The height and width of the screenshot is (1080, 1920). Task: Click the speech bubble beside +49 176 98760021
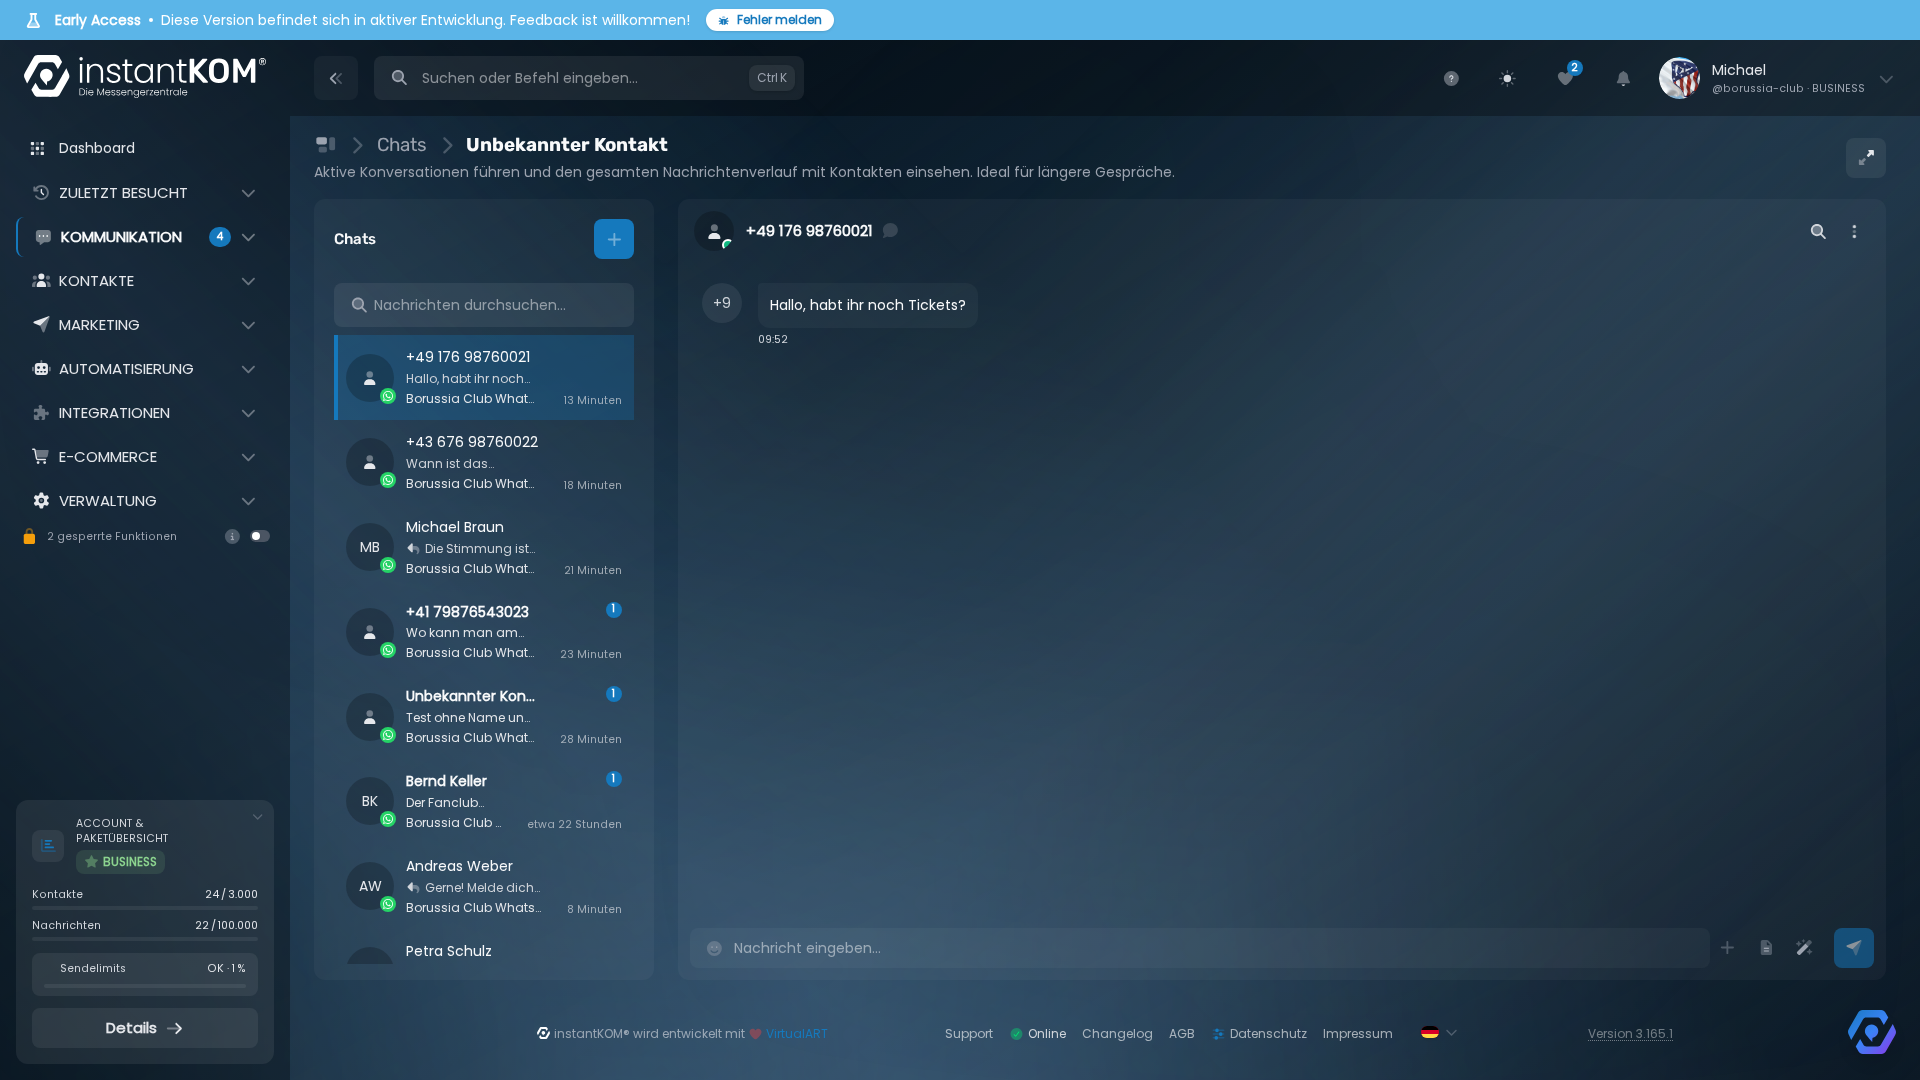[x=890, y=231]
